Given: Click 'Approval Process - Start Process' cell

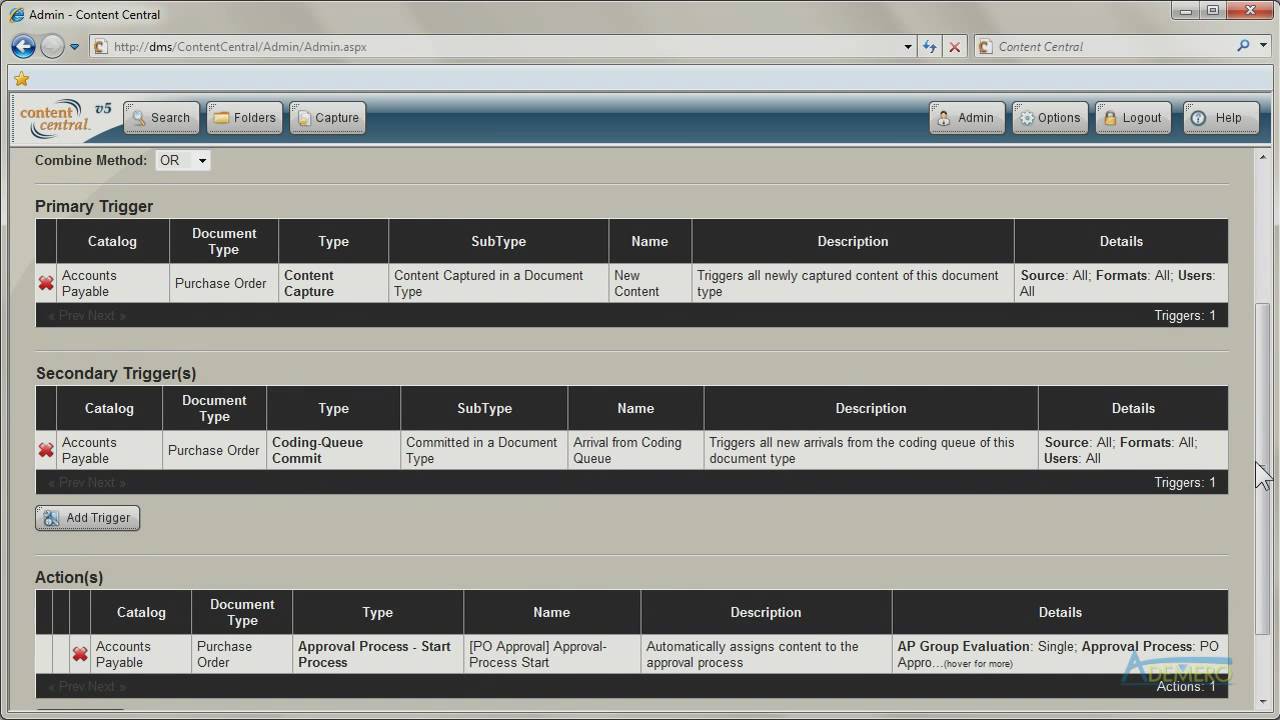Looking at the screenshot, I should tap(378, 654).
